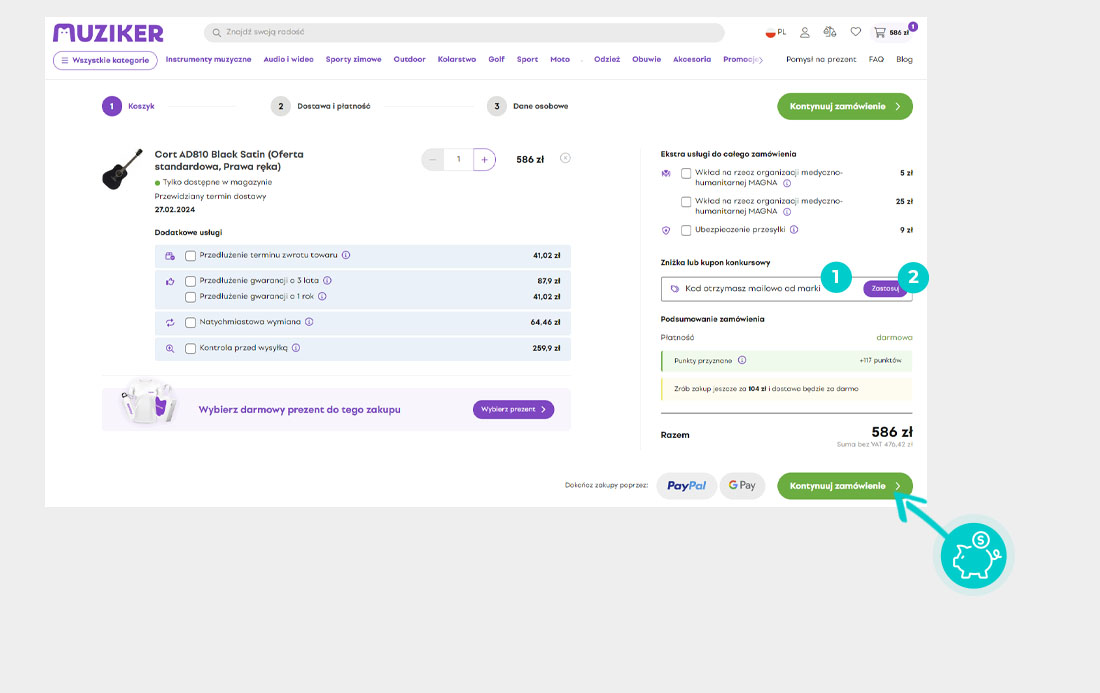Enable Przedłużenie terminu zwrotu towaru checkbox

pos(191,255)
